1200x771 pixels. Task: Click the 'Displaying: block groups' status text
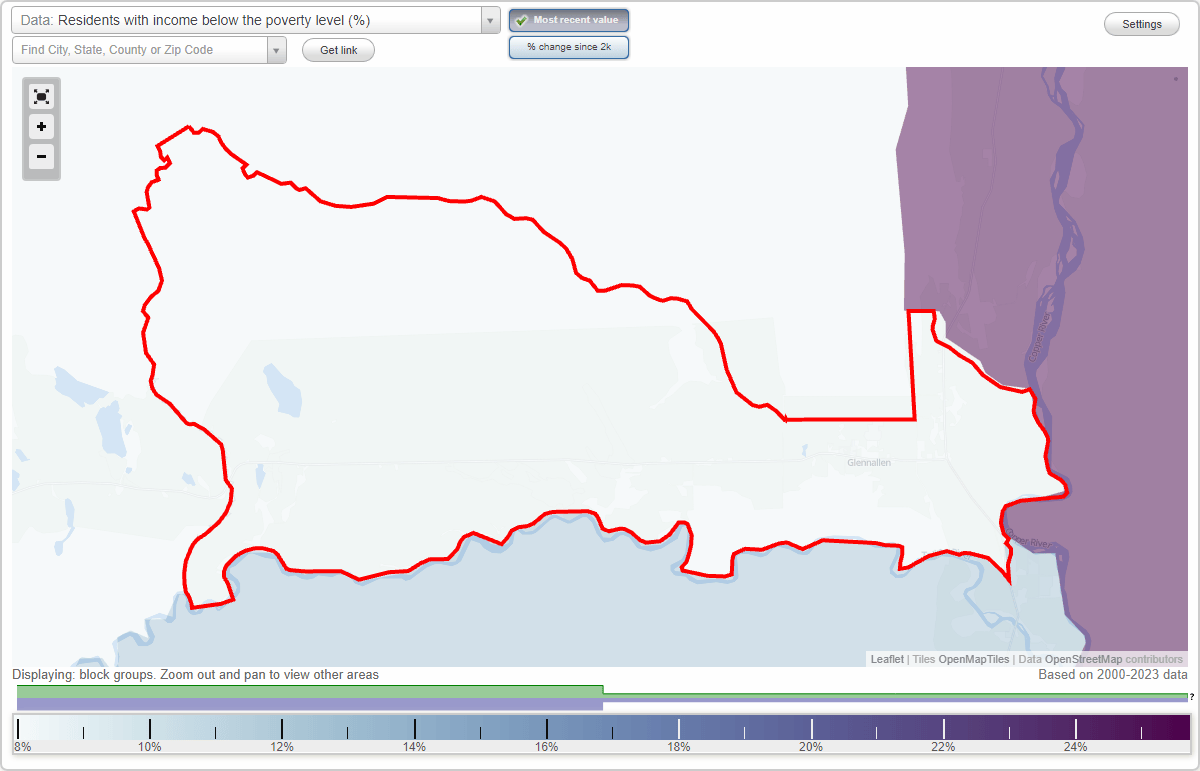click(x=196, y=675)
